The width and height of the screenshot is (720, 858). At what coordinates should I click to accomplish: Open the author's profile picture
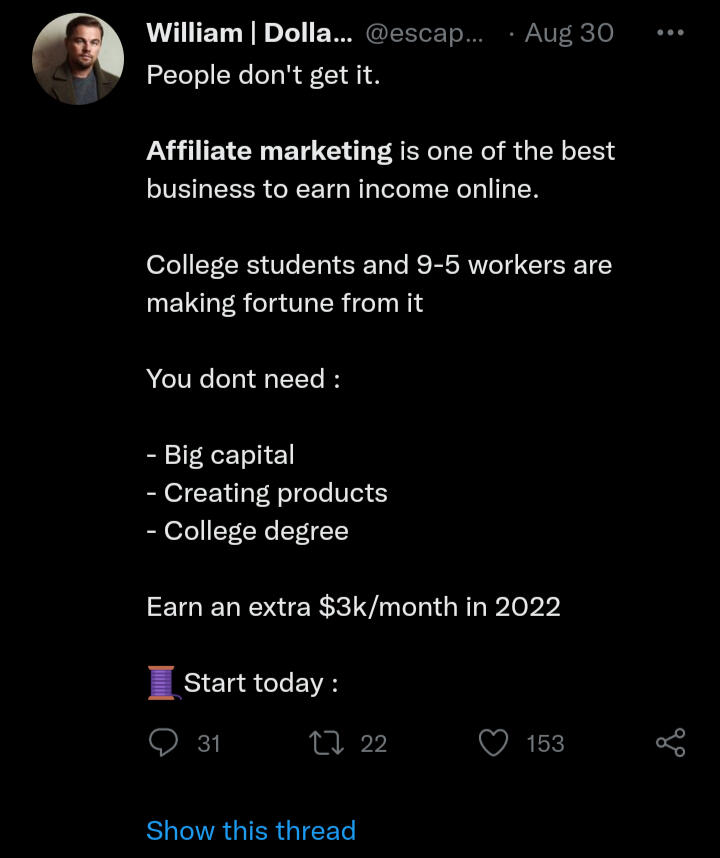[x=78, y=59]
